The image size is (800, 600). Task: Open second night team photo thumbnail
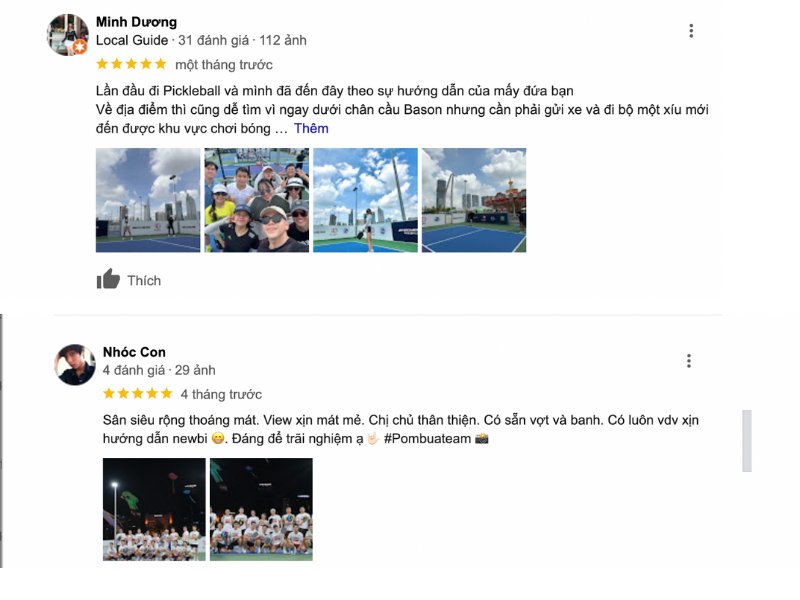261,509
